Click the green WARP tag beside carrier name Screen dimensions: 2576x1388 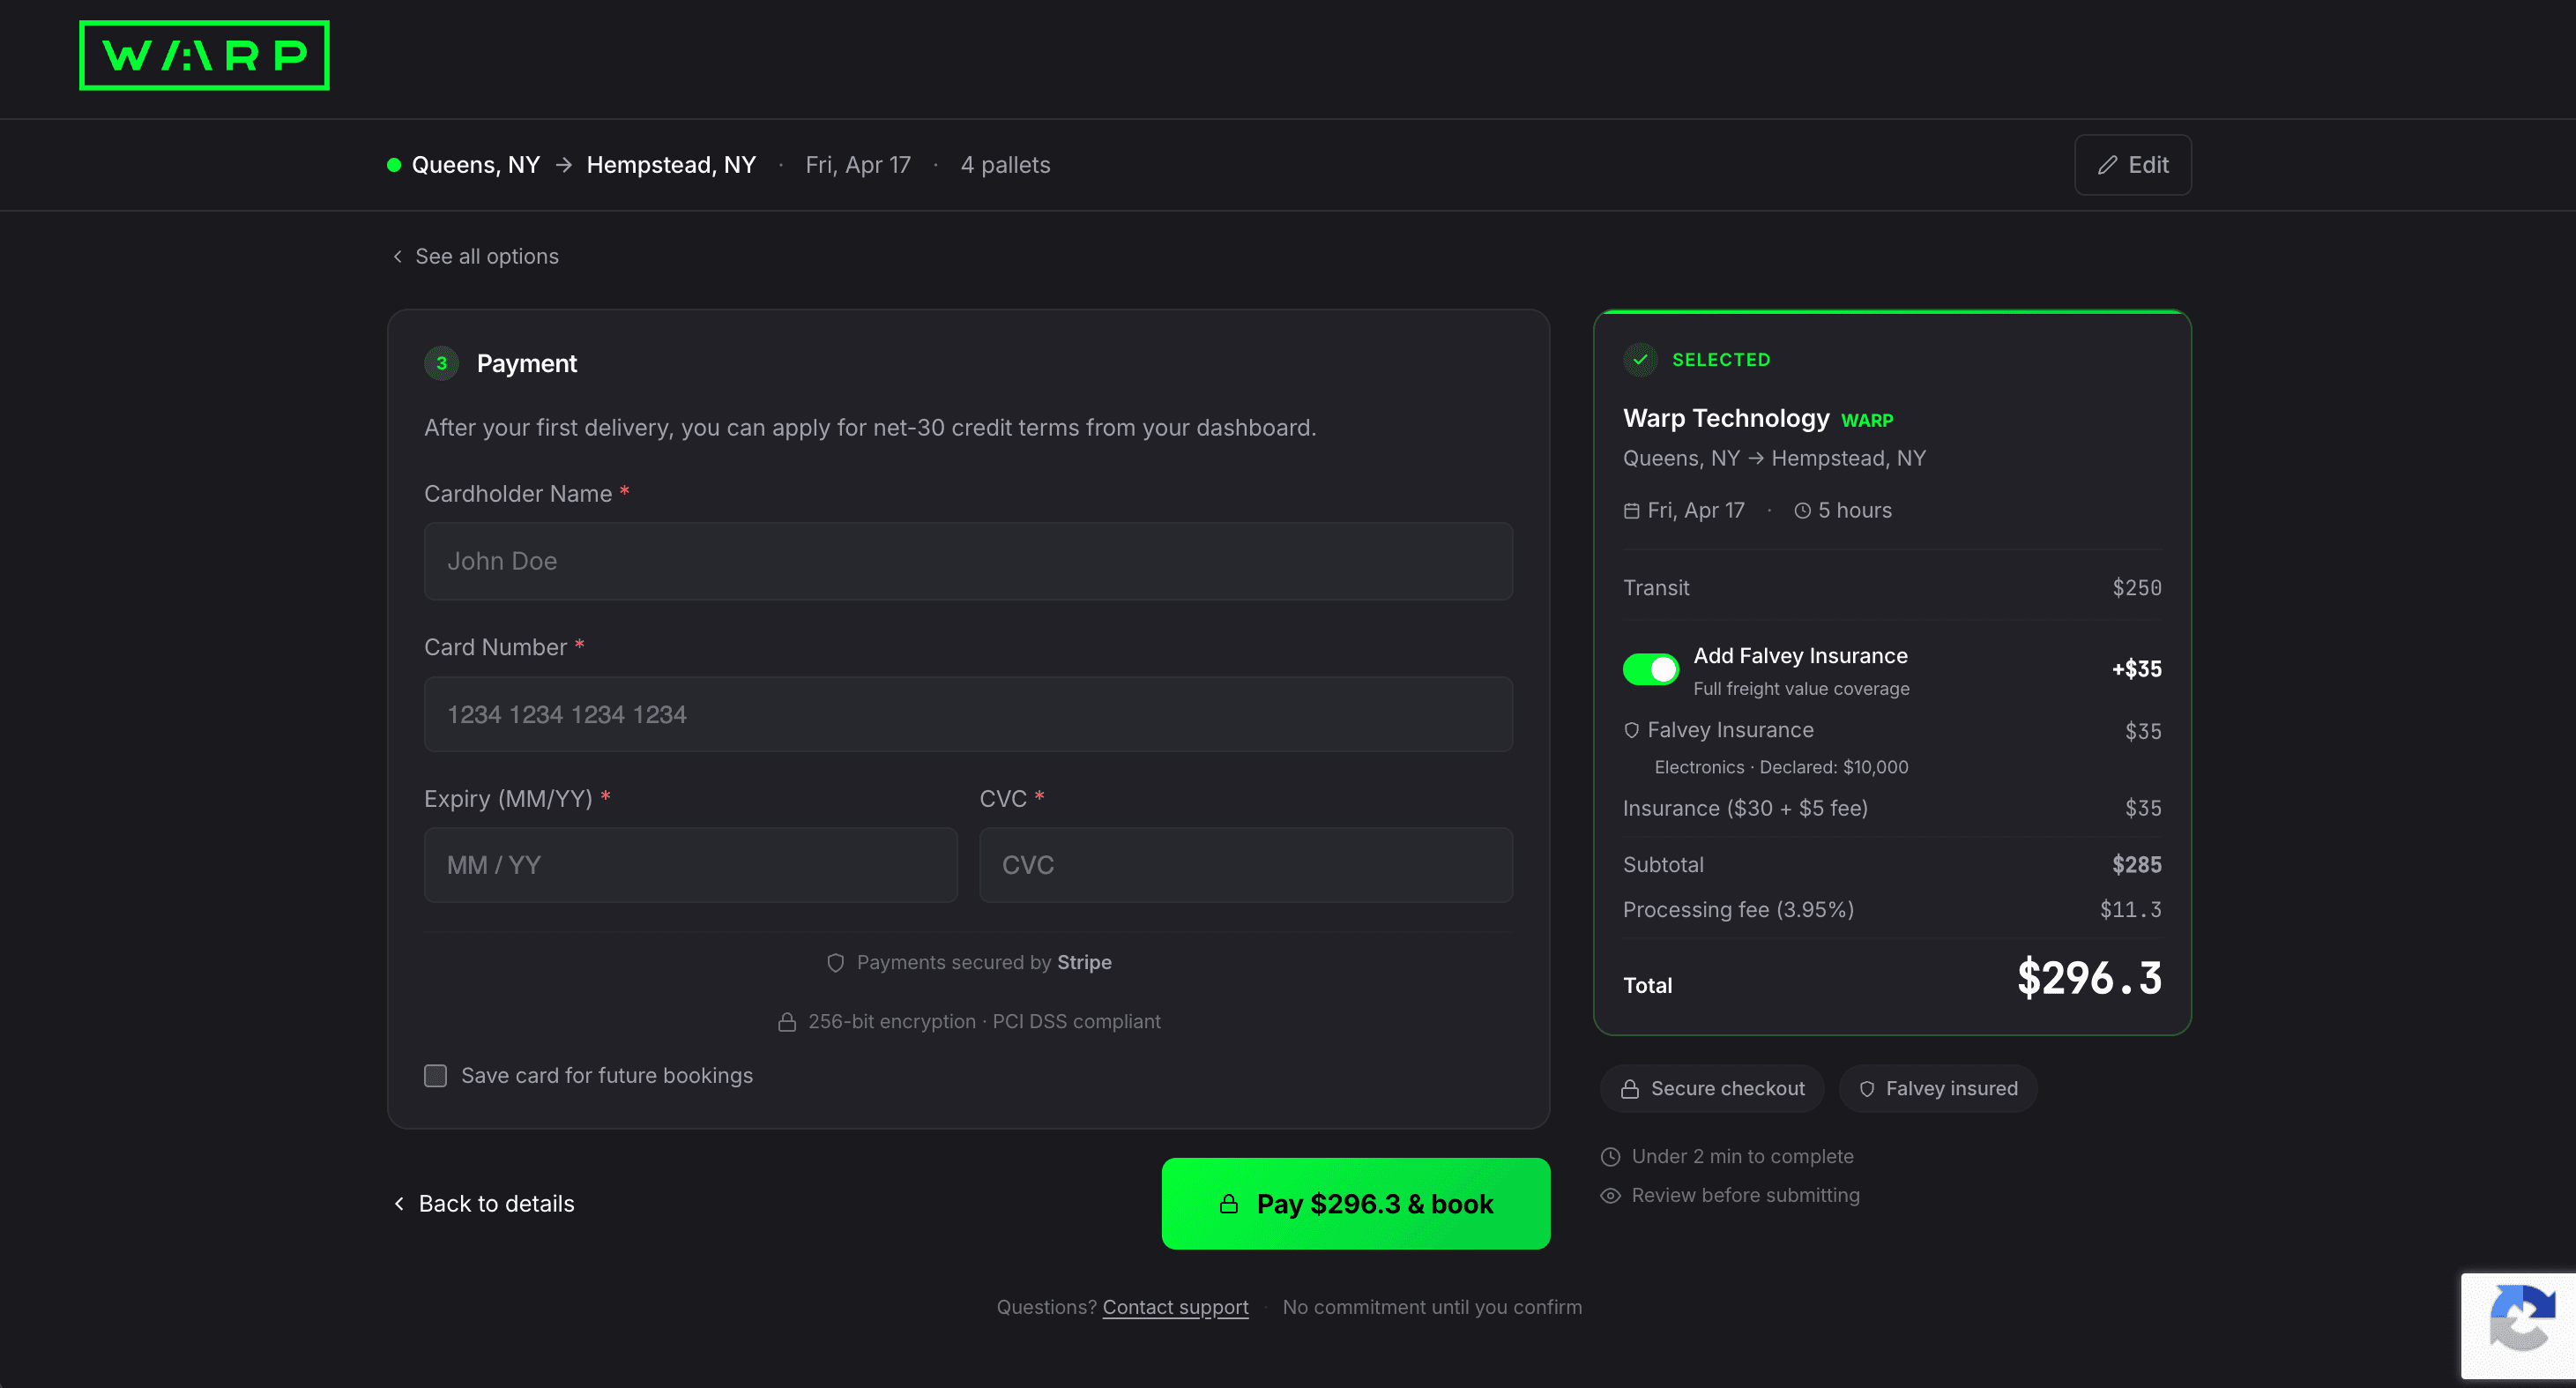[x=1867, y=421]
